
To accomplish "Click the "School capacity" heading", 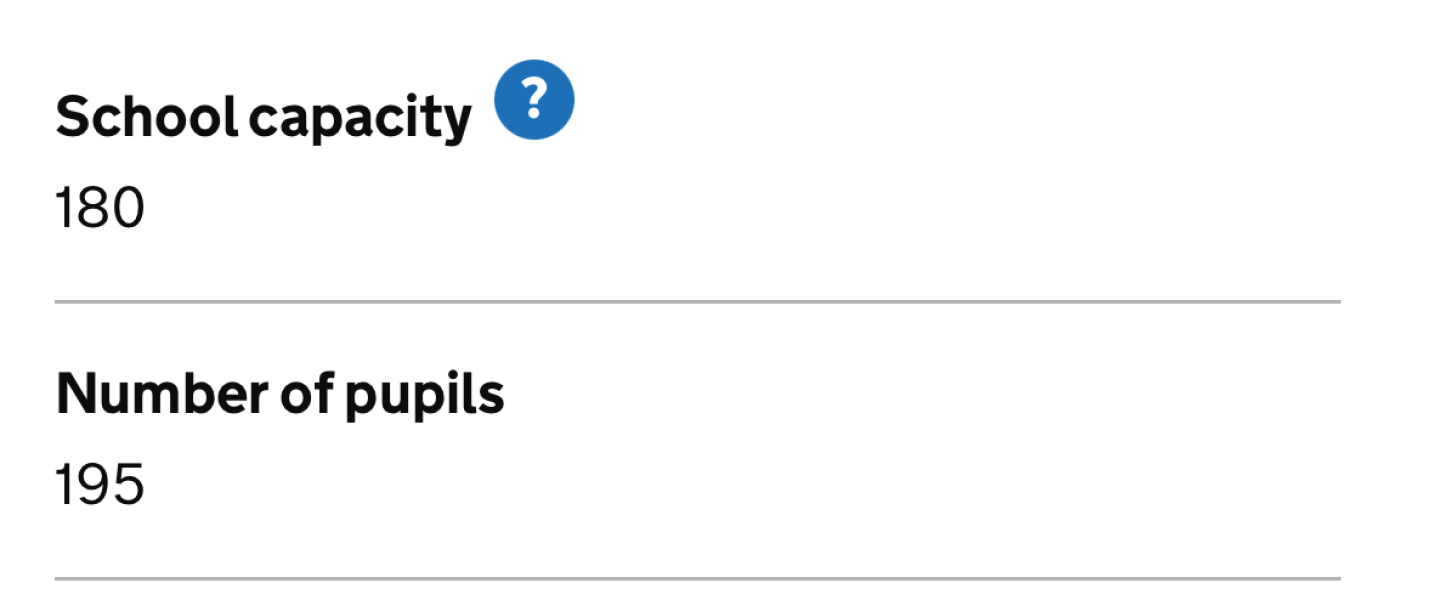I will 263,118.
